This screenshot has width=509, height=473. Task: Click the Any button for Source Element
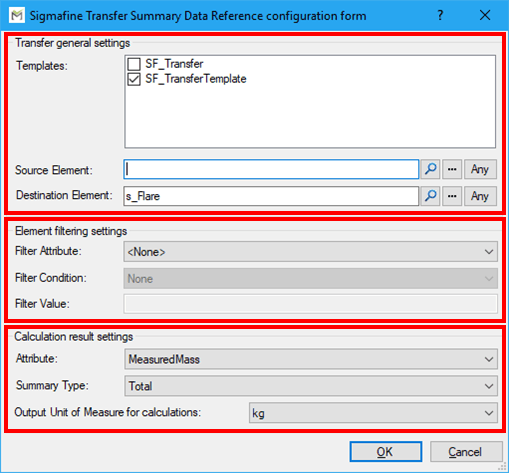coord(480,169)
